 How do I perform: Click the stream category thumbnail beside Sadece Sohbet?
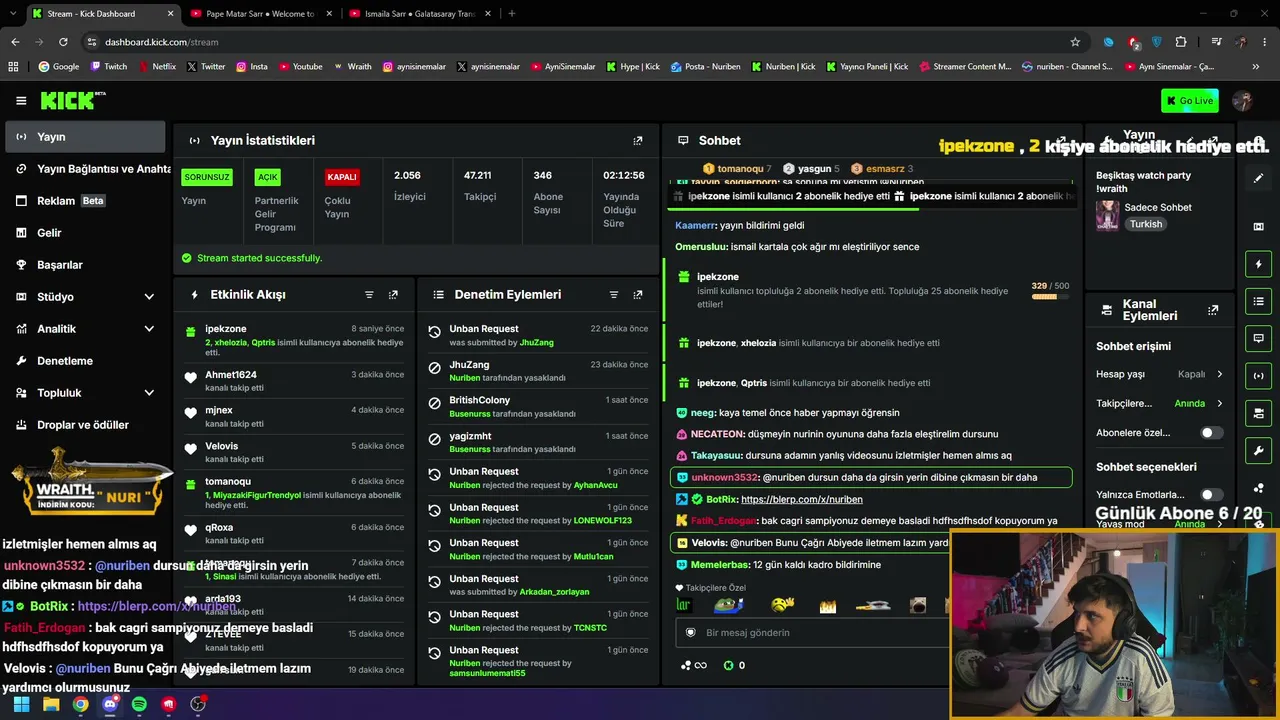(x=1107, y=215)
